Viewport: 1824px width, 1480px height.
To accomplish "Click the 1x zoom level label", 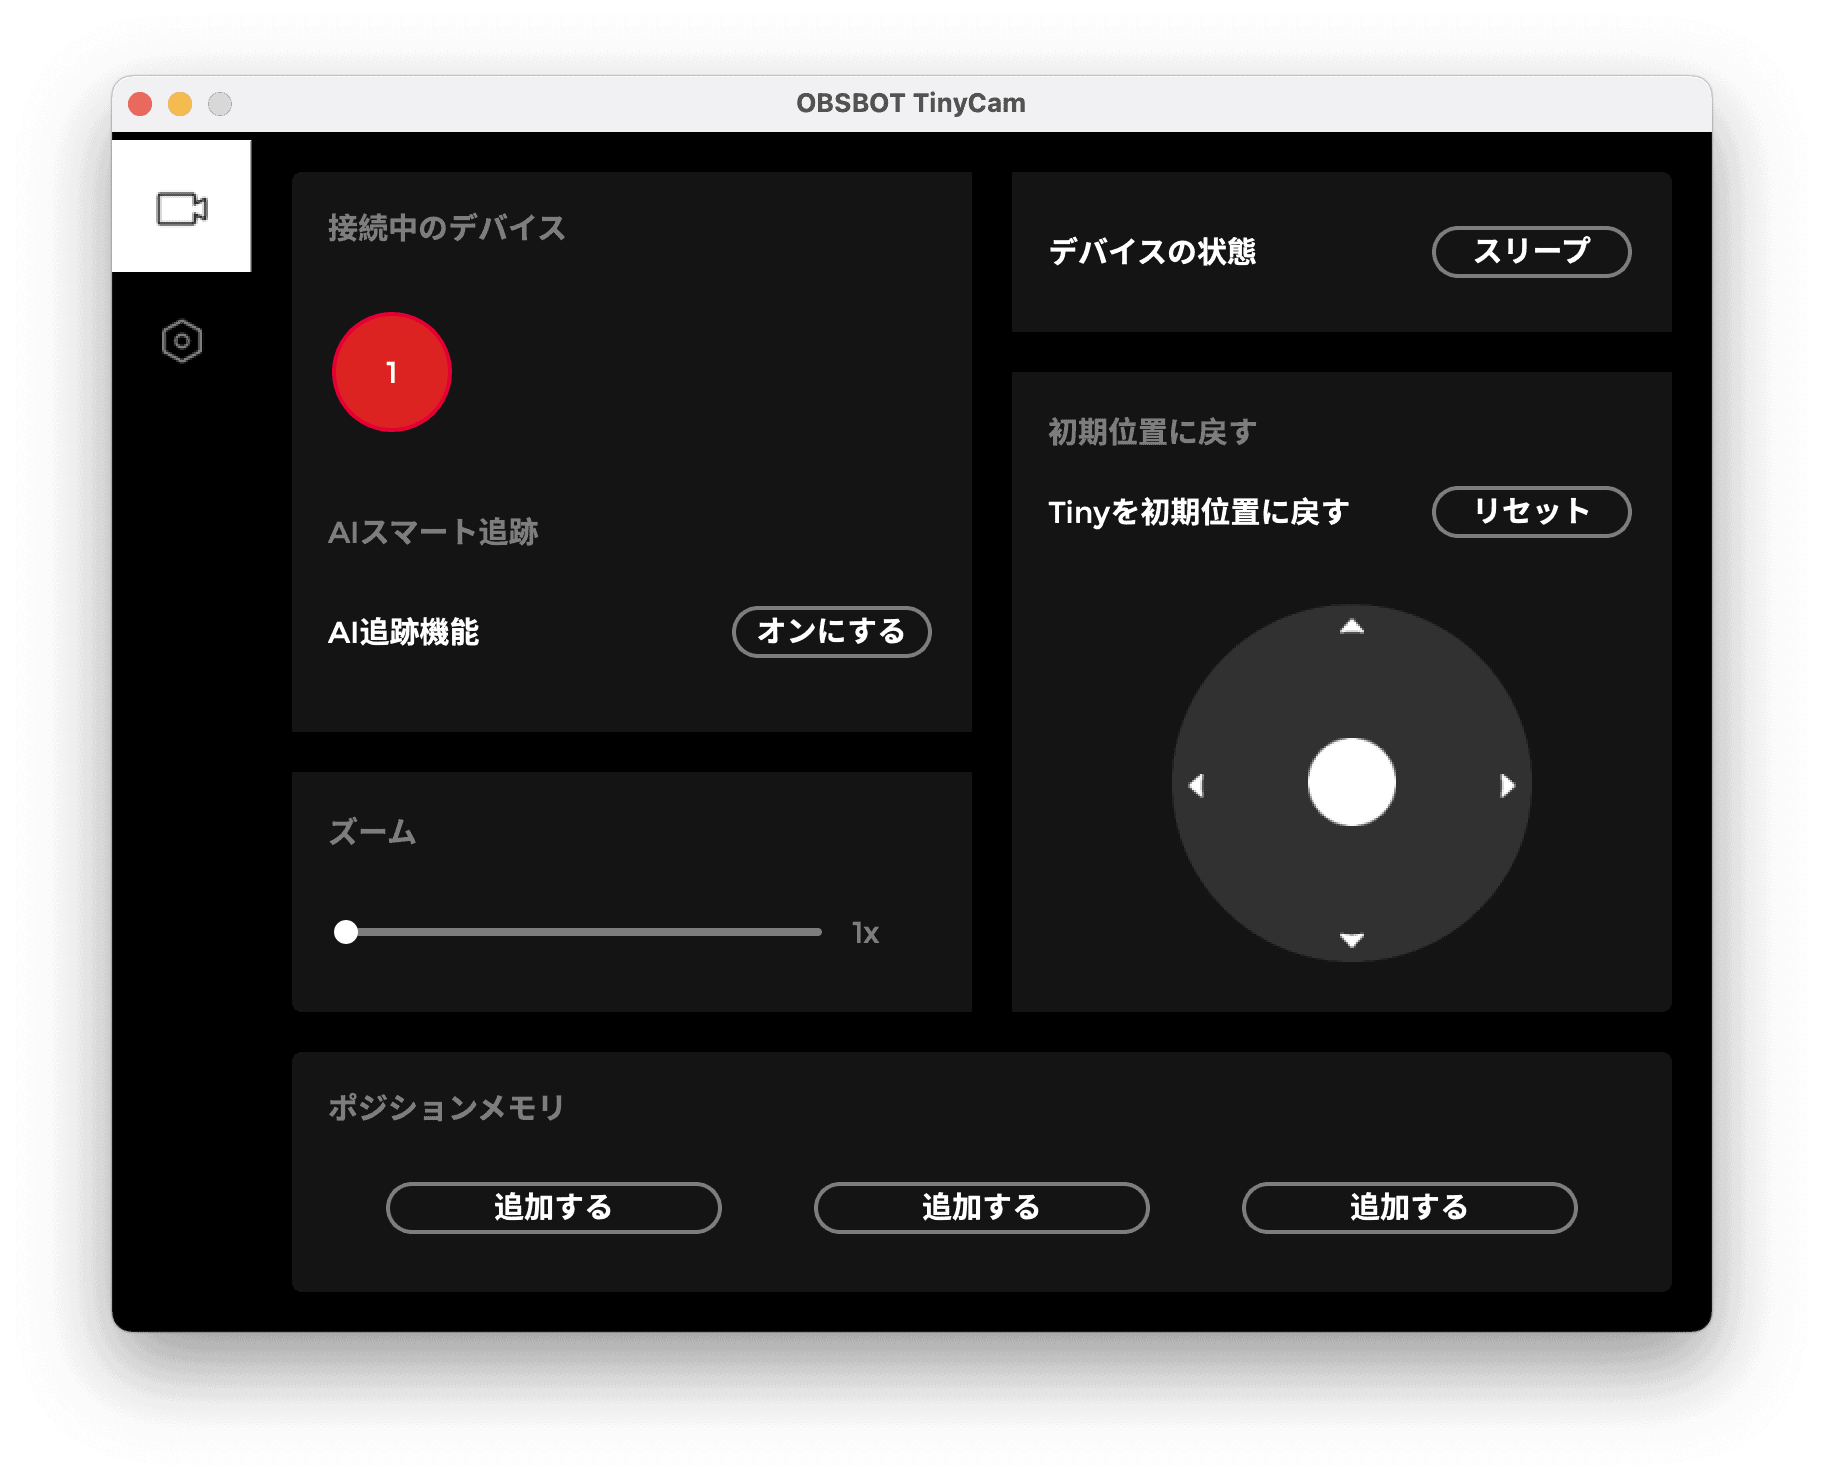I will pos(864,932).
